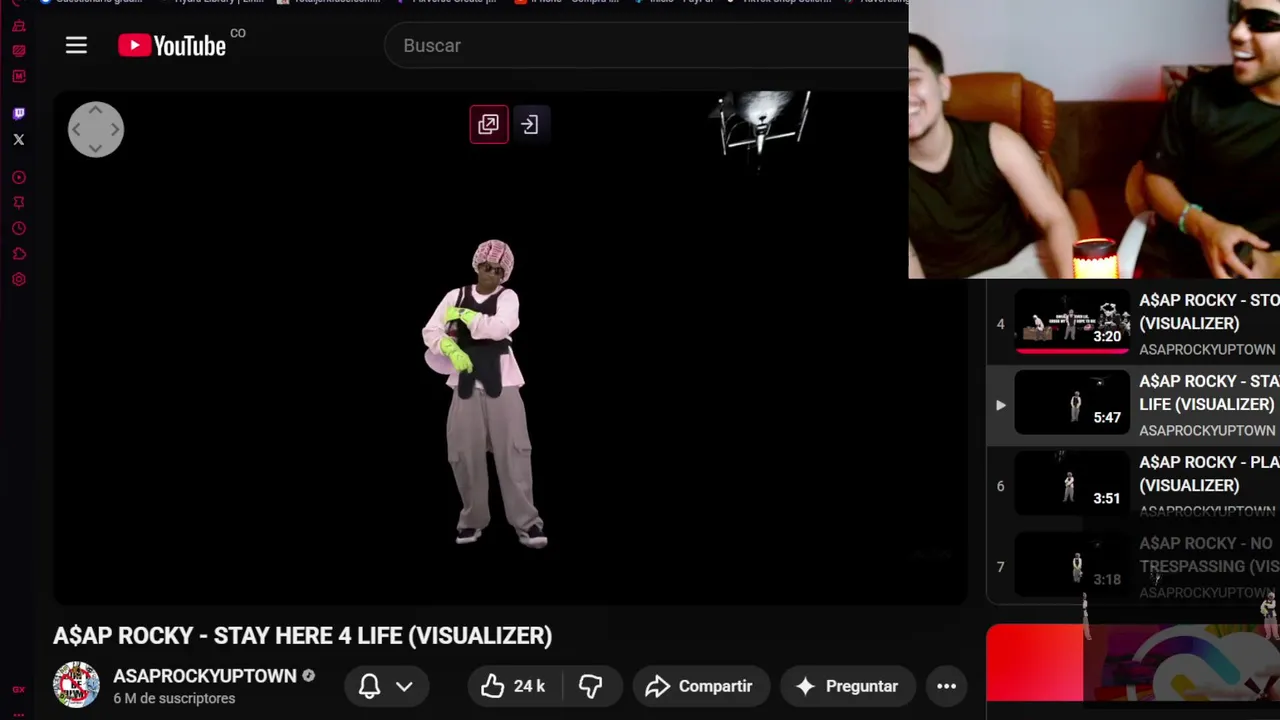Play playlist thumbnail with 3:51 duration
The width and height of the screenshot is (1280, 720).
point(1072,485)
